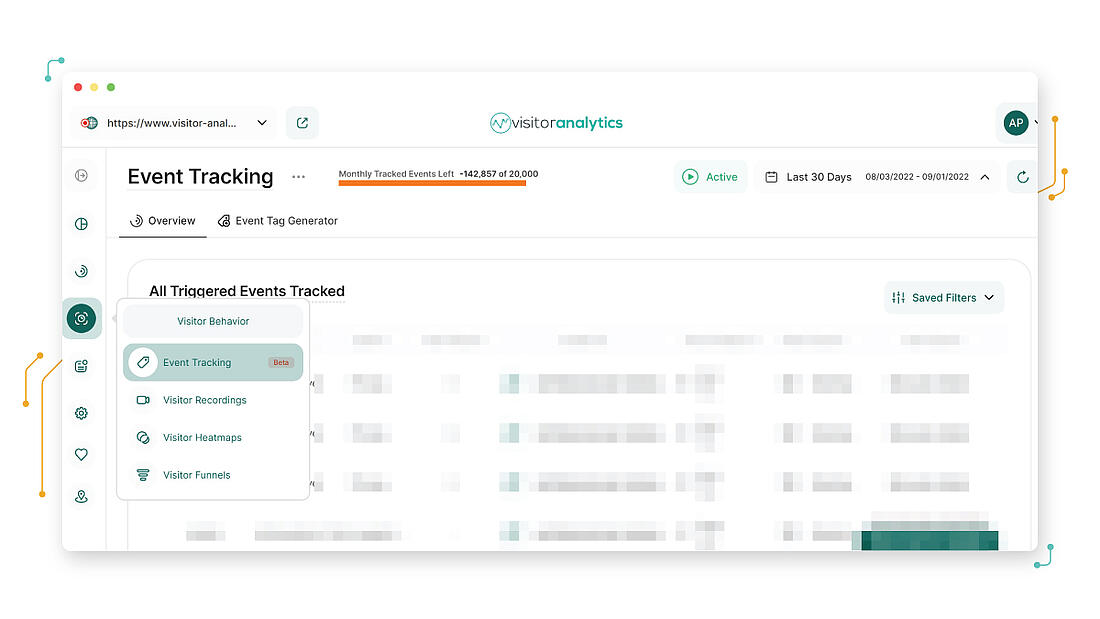
Task: Click the Saved Filters chevron arrow
Action: tap(989, 298)
